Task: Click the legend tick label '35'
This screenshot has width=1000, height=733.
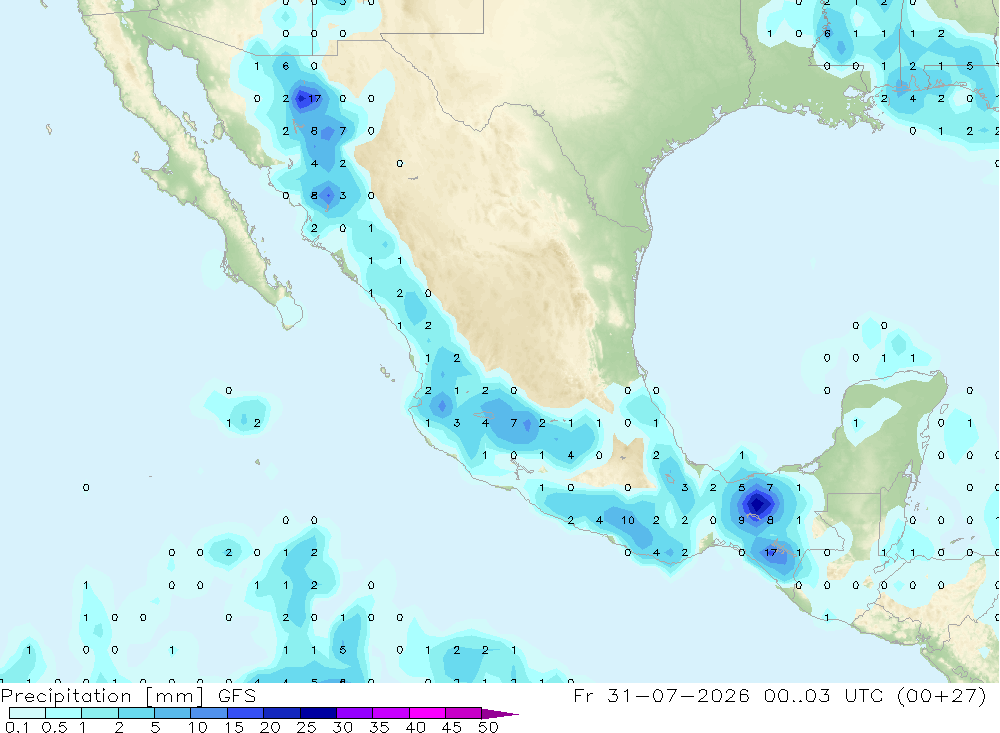Action: point(379,727)
